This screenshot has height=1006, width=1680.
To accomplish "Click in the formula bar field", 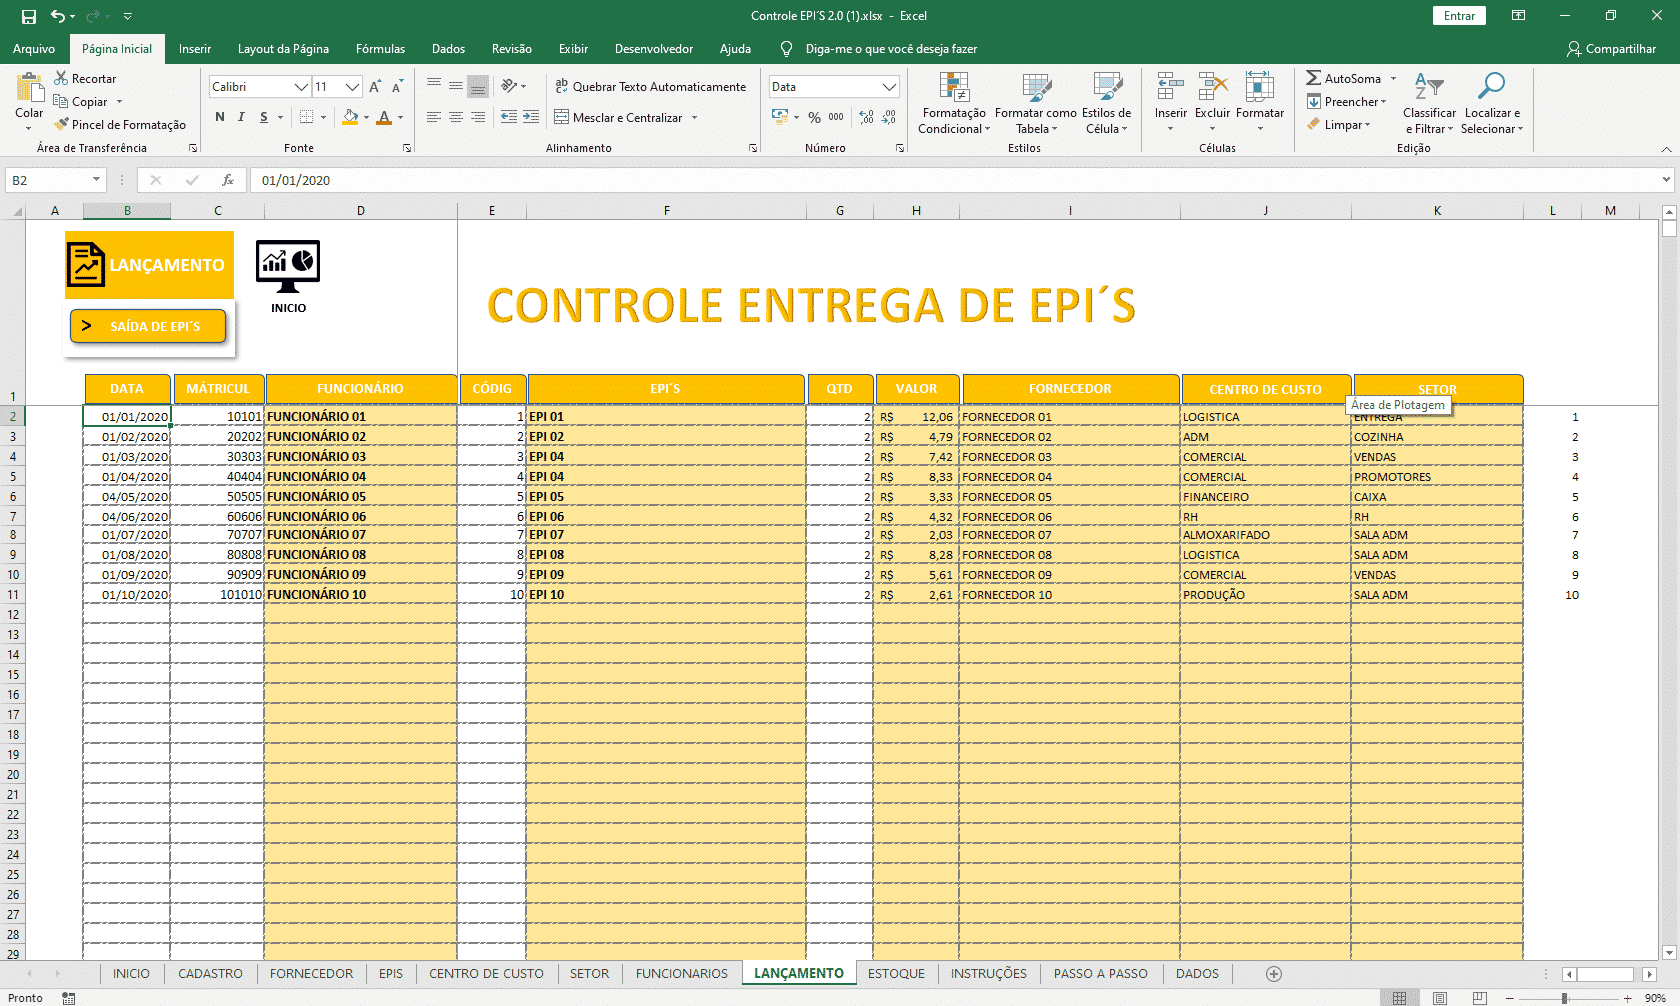I will point(955,180).
